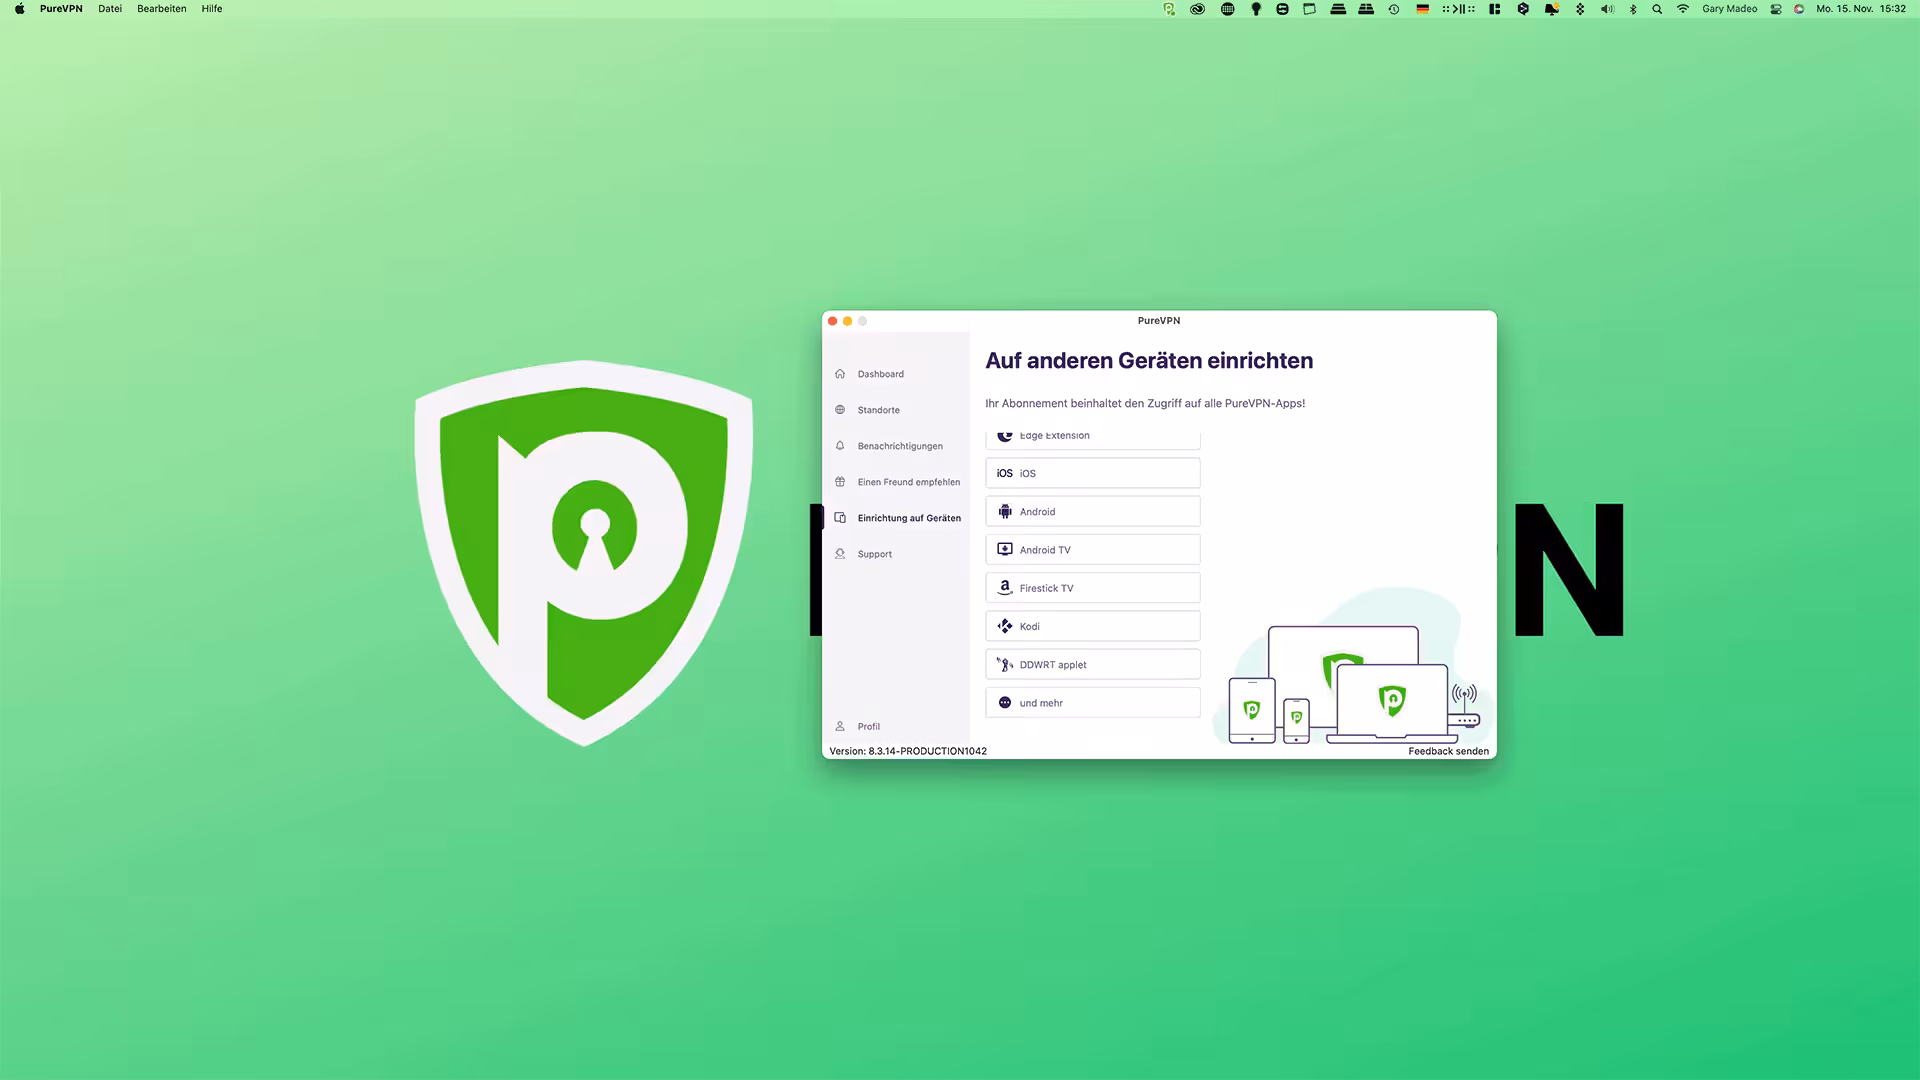Open the Edge Extension entry
The width and height of the screenshot is (1920, 1080).
point(1092,435)
